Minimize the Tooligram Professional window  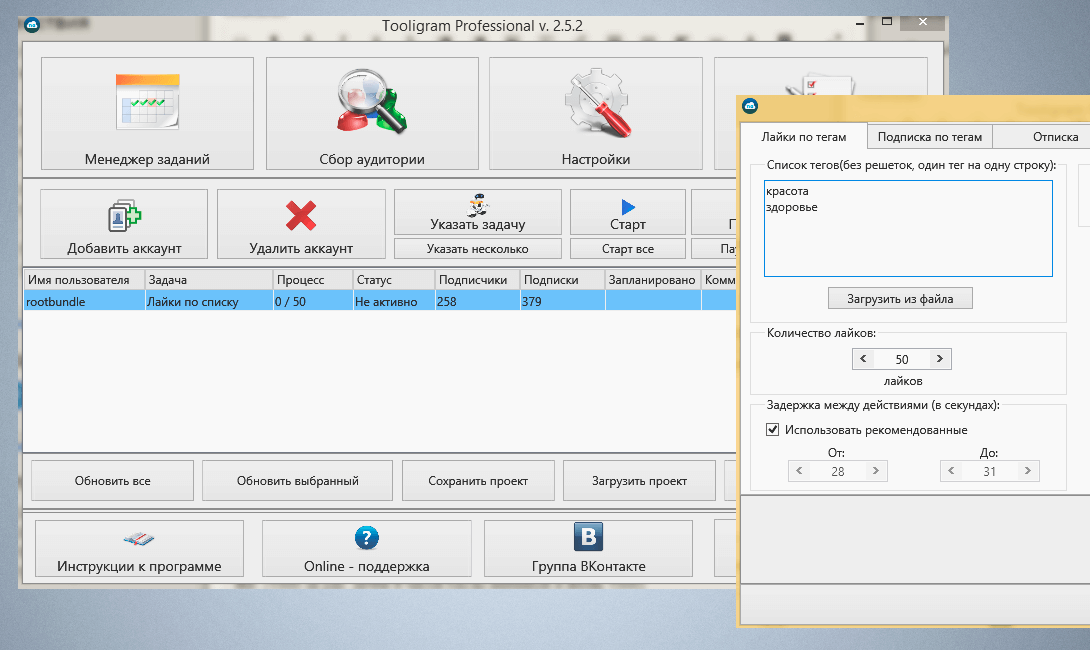click(860, 23)
